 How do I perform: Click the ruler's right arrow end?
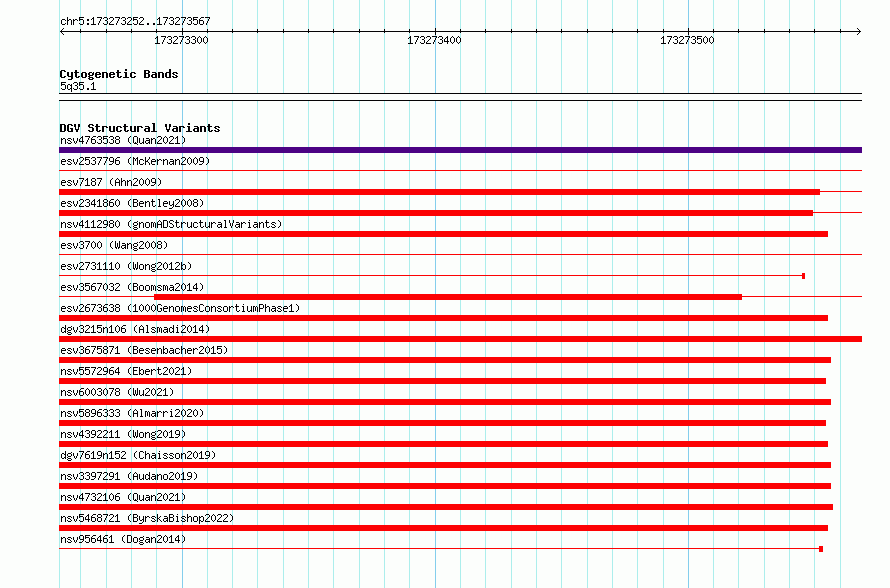point(859,32)
